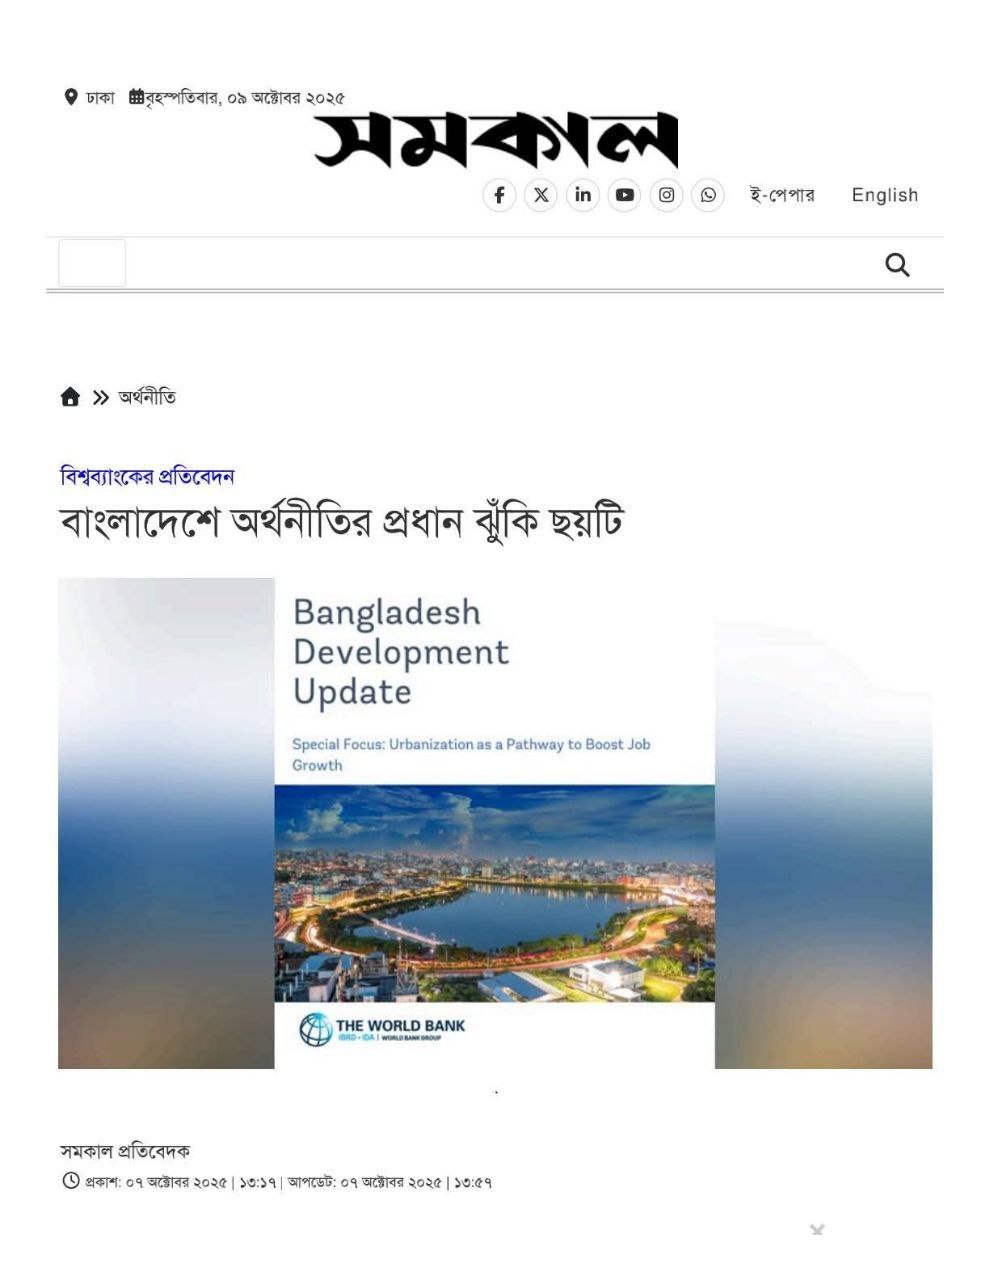The image size is (989, 1280).
Task: Click the calendar icon beside the date
Action: (137, 97)
